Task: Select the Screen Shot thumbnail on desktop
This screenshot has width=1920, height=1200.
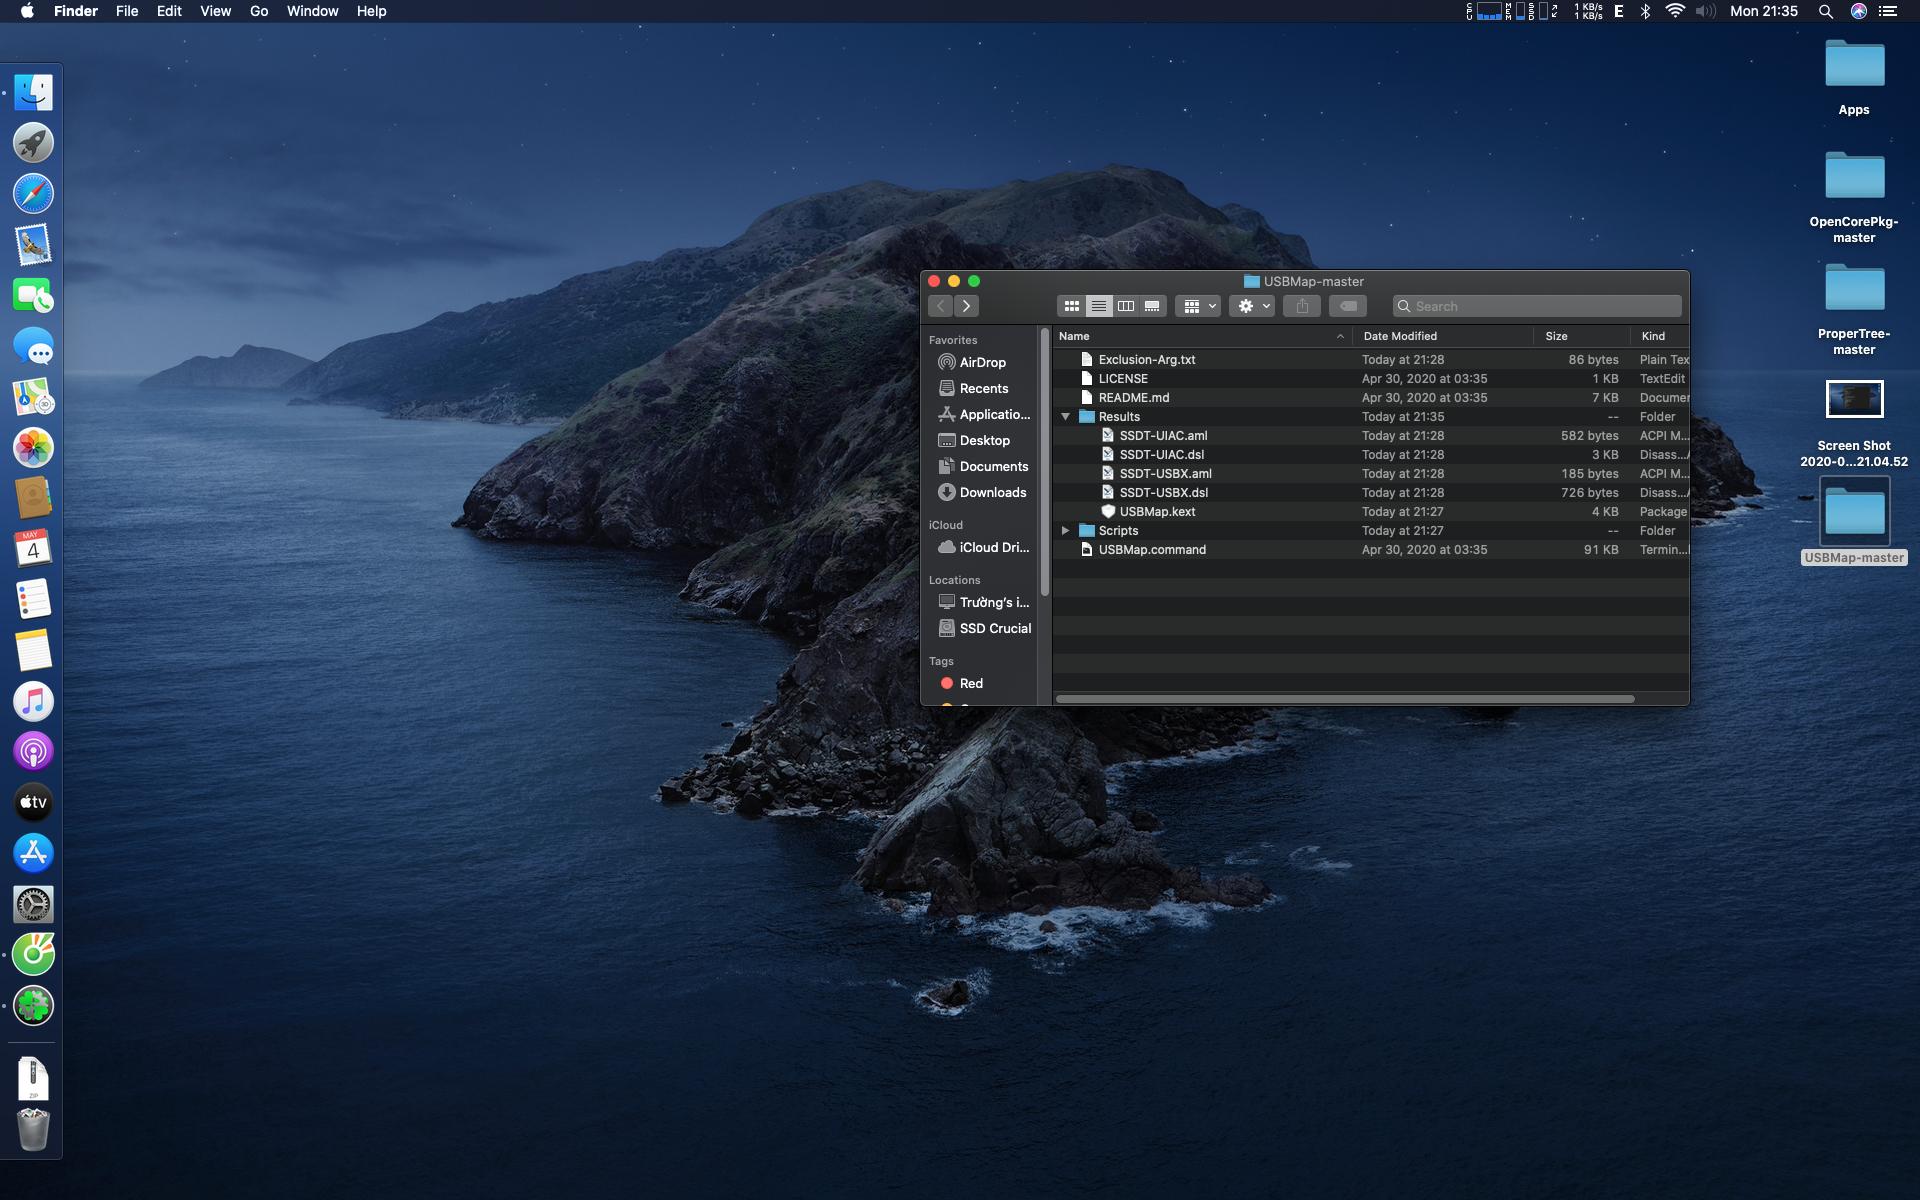Action: tap(1854, 399)
